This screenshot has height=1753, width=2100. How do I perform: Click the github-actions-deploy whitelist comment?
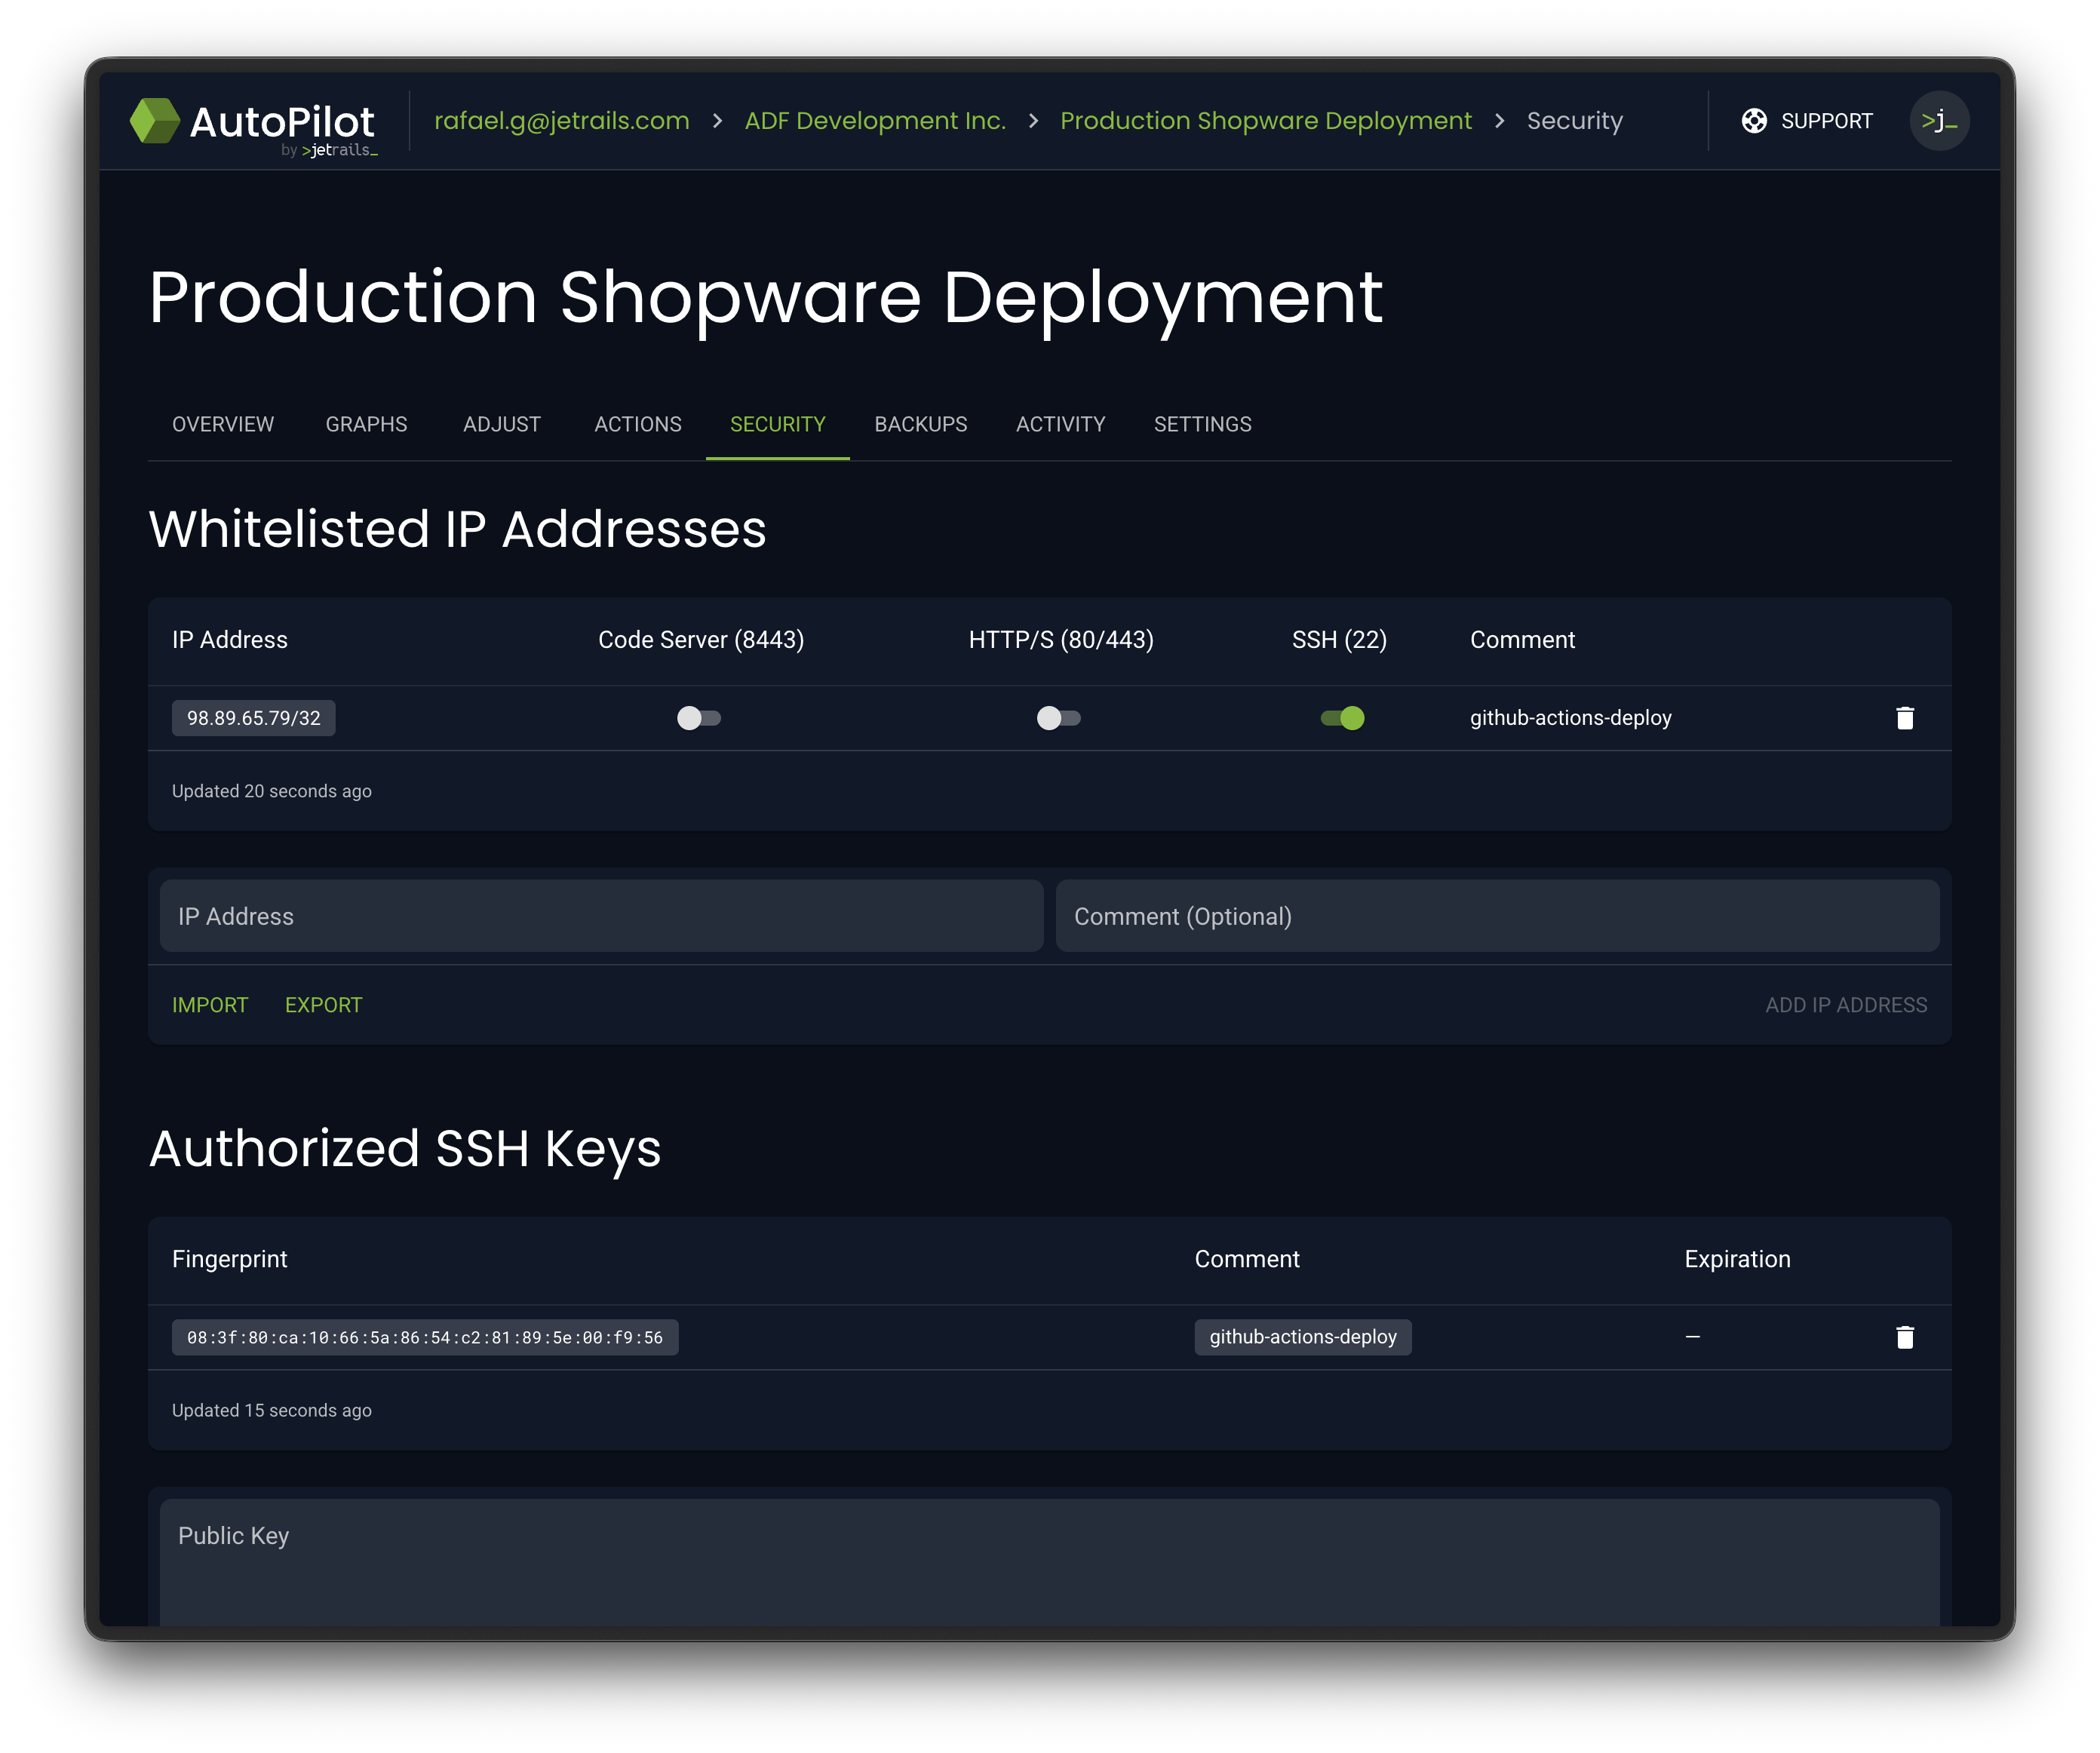pyautogui.click(x=1570, y=718)
